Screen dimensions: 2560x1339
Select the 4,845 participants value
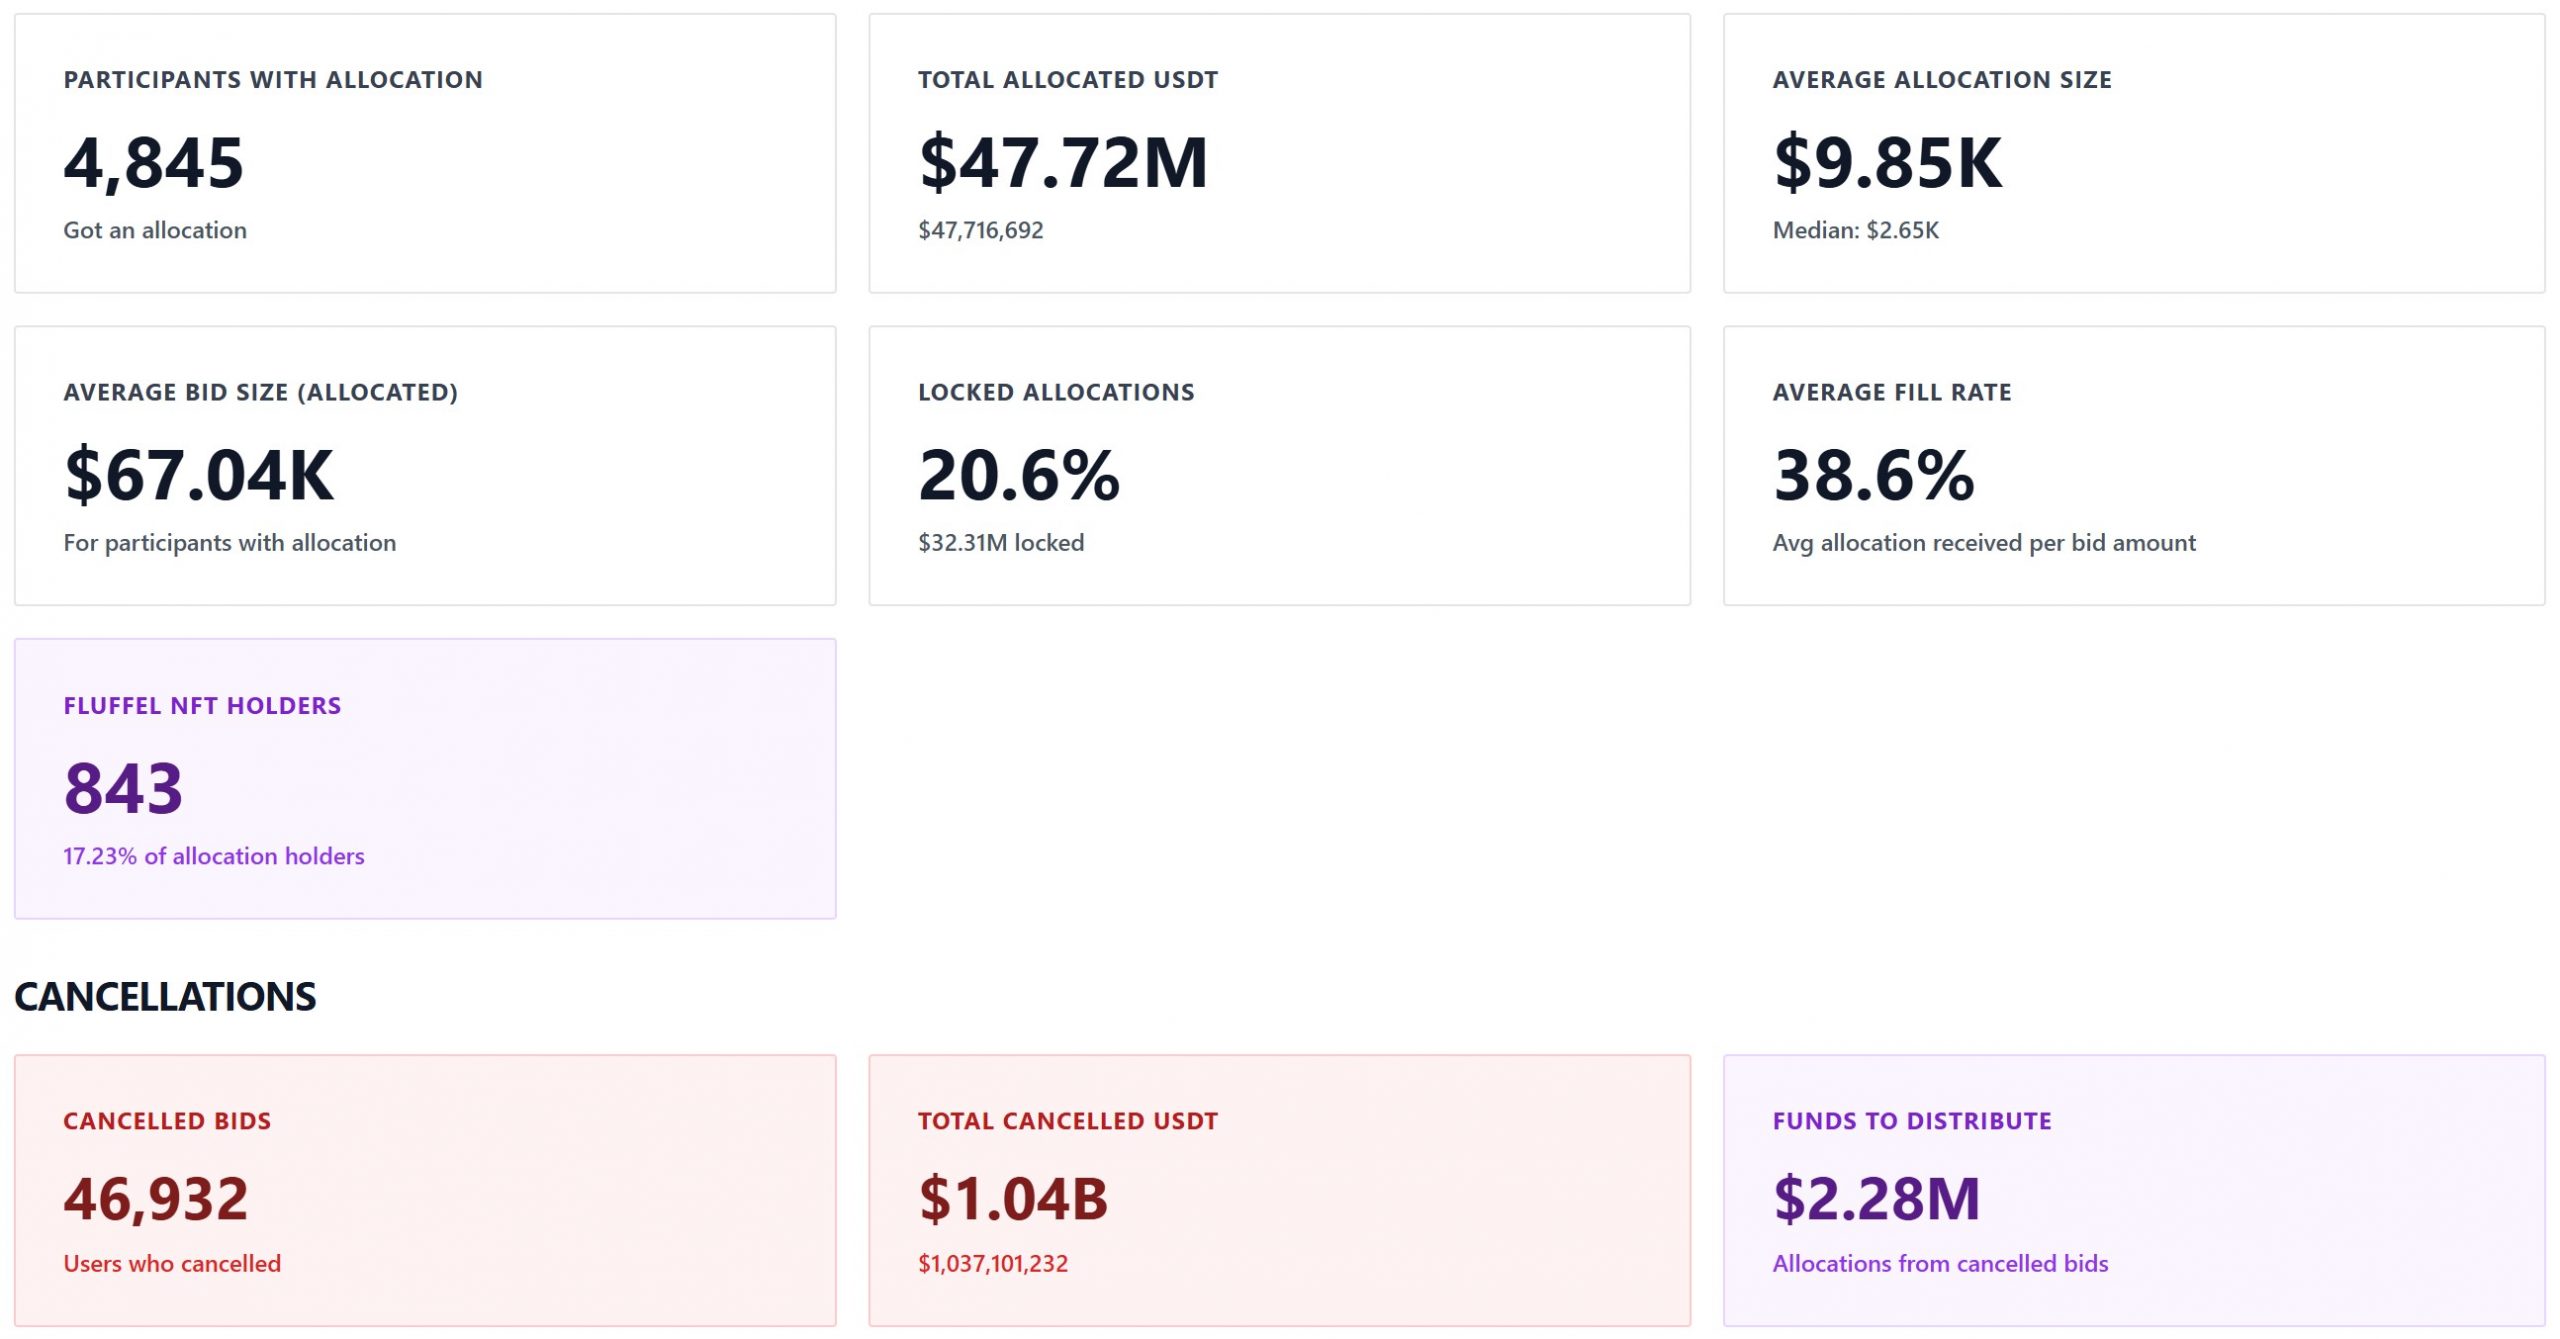click(x=153, y=163)
